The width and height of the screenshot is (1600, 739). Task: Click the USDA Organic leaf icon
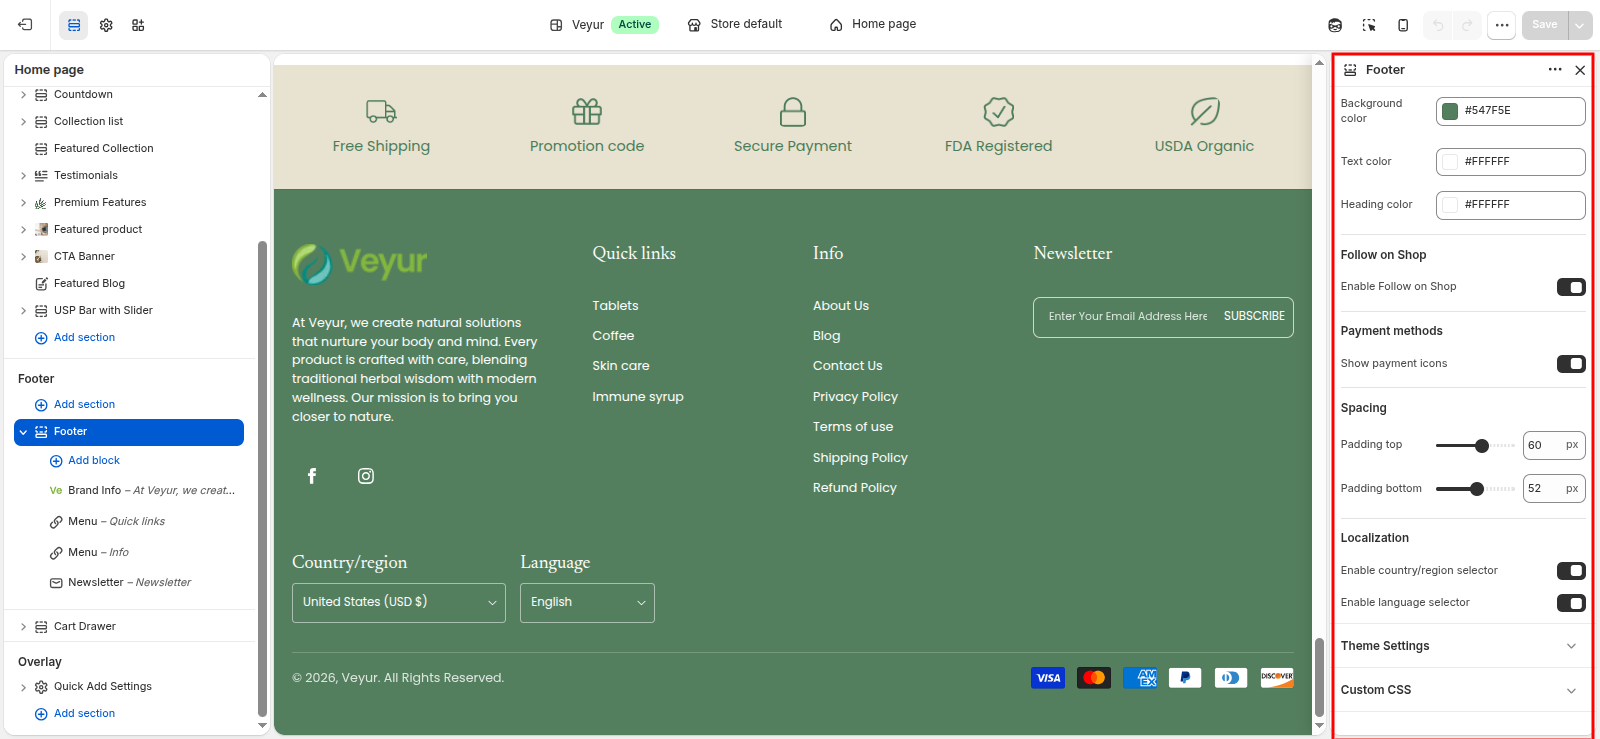point(1205,111)
